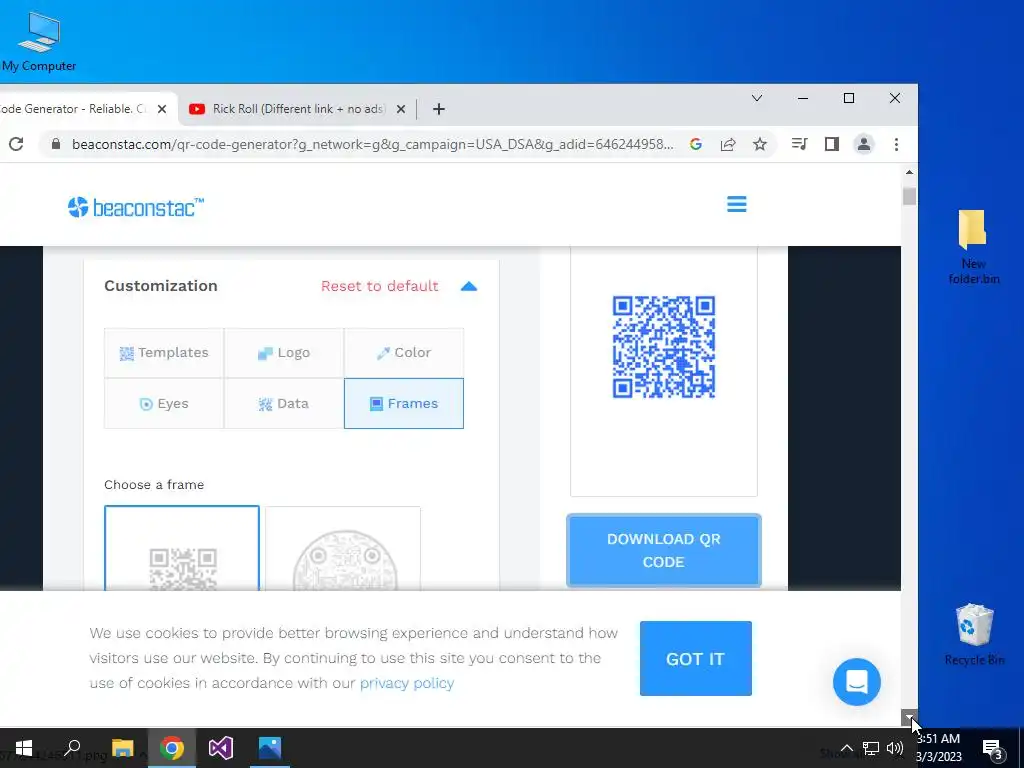Select the Templates customization tab
Image resolution: width=1024 pixels, height=768 pixels.
pos(164,353)
